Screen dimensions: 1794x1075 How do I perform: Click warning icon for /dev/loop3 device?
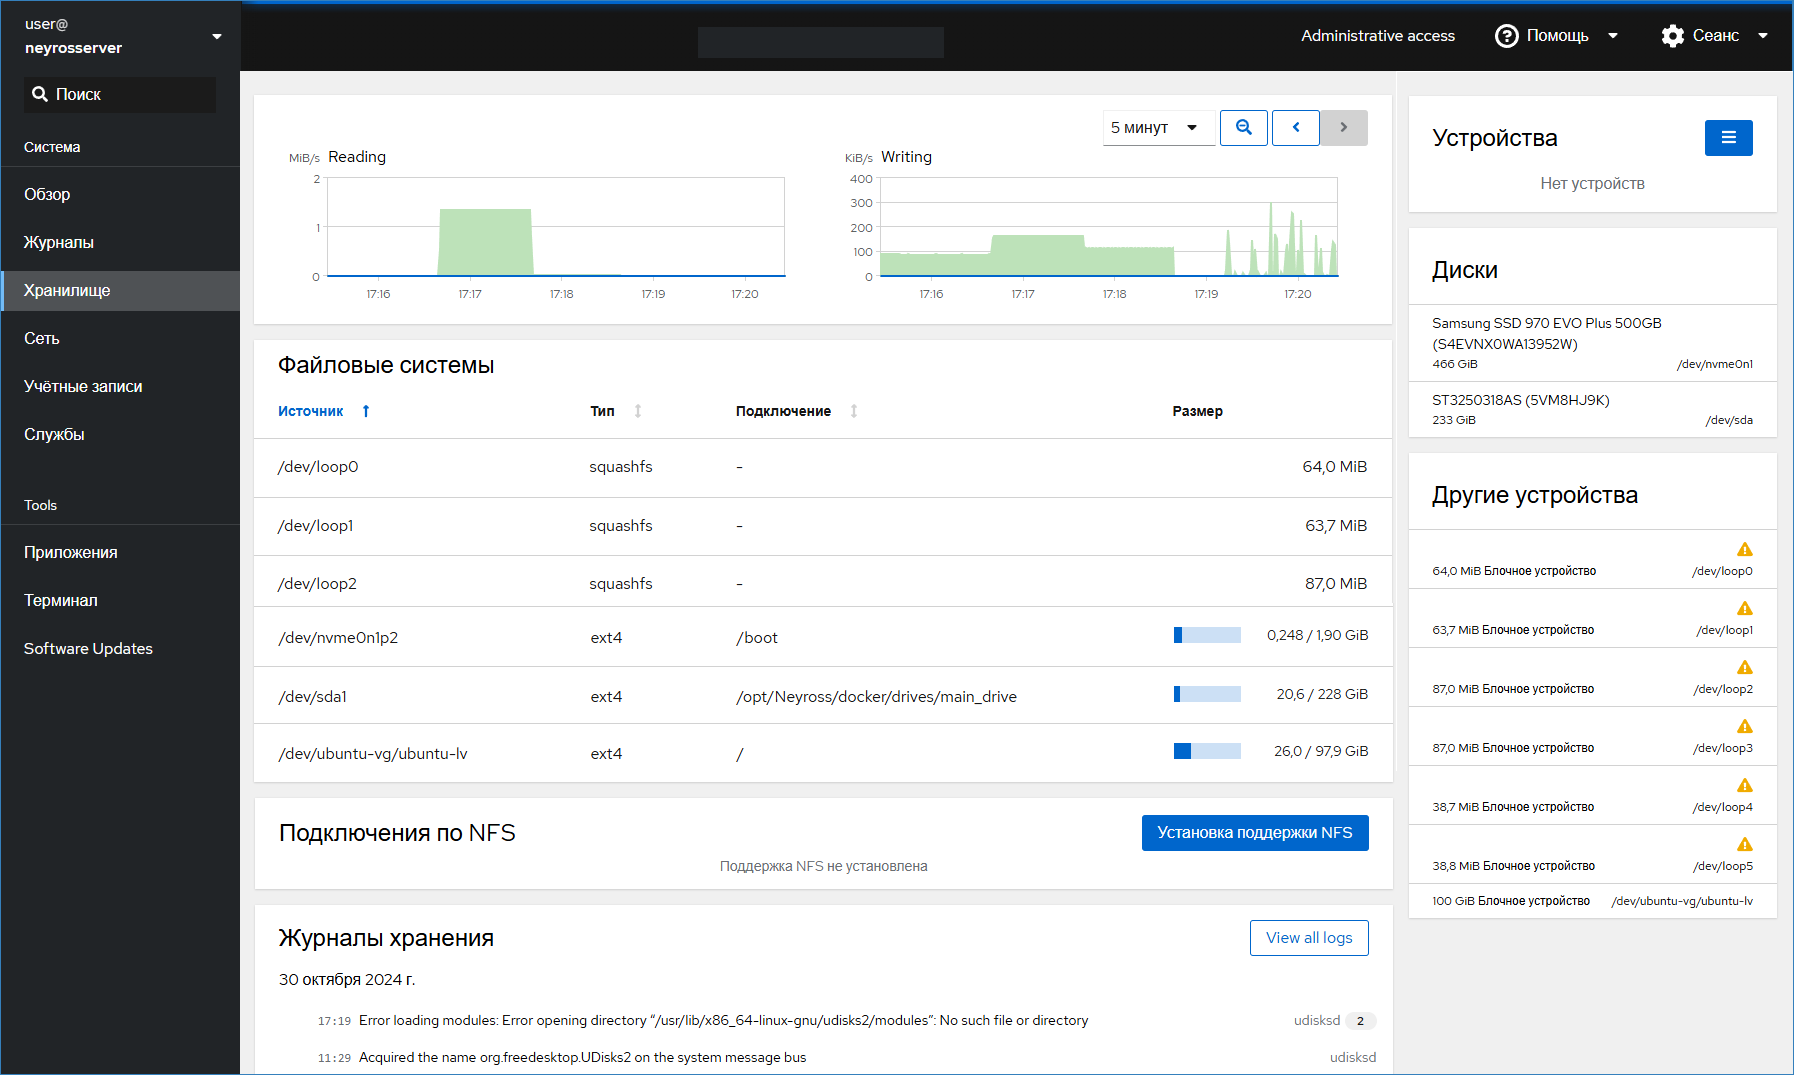(1744, 726)
